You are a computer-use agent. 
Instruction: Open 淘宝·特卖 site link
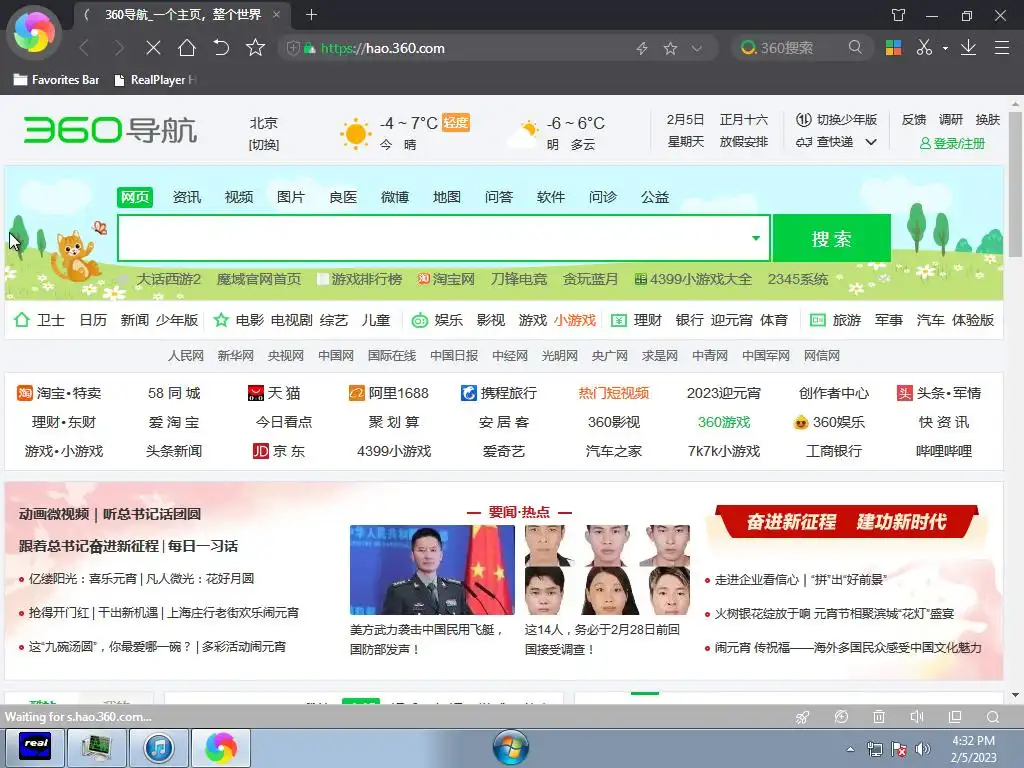click(x=59, y=392)
